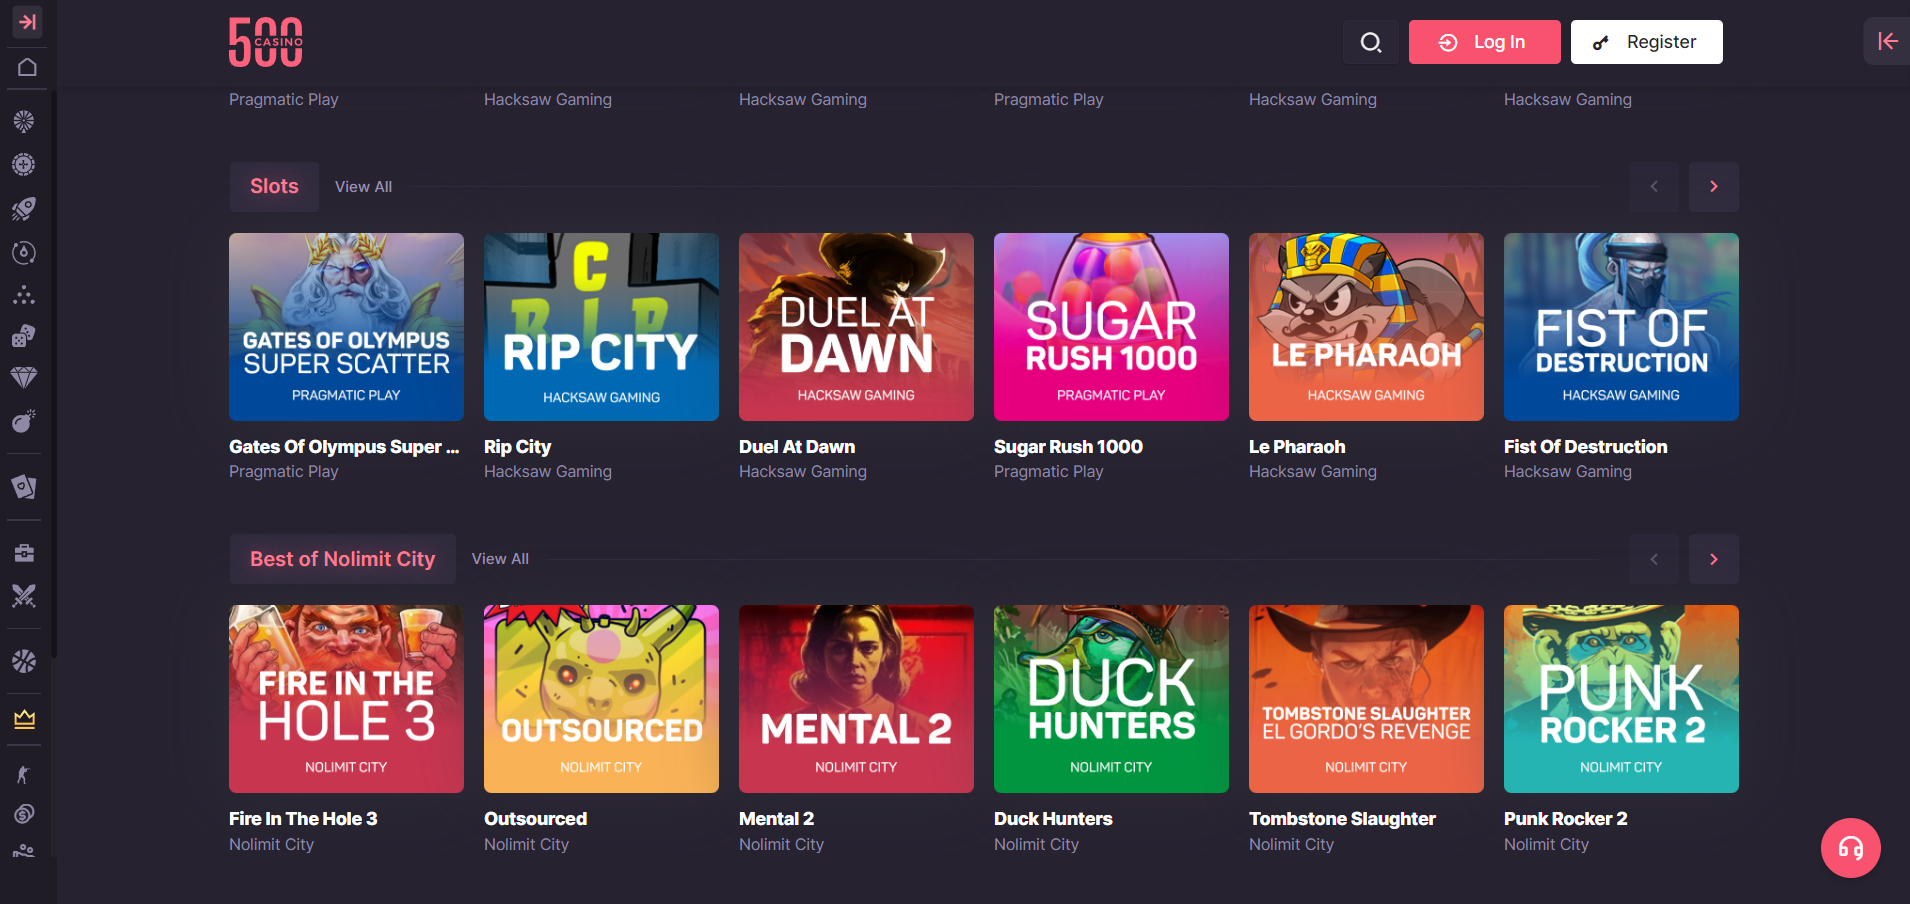This screenshot has width=1910, height=904.
Task: Open the diamond sidebar icon
Action: [24, 377]
